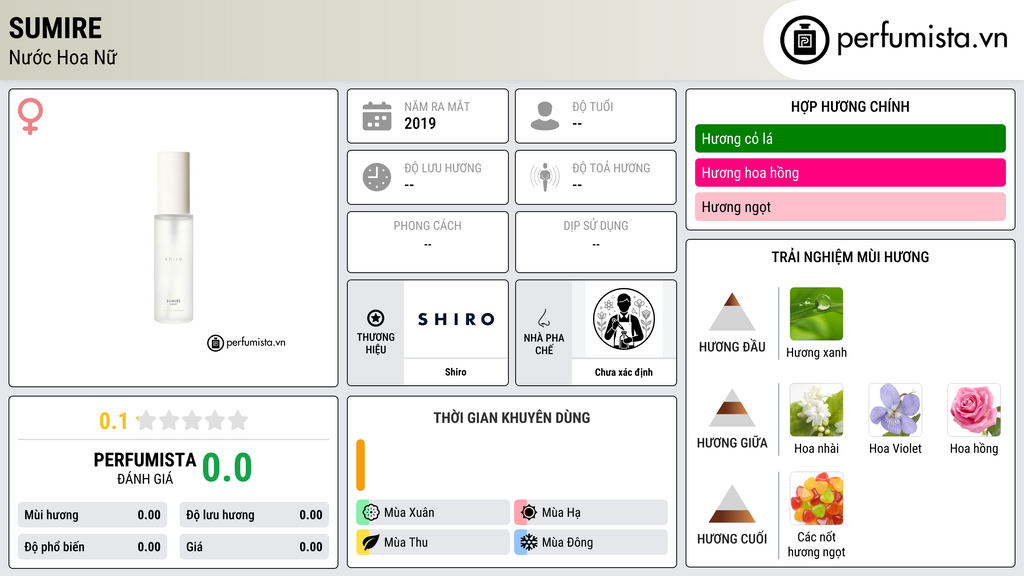This screenshot has height=576, width=1024.
Task: Click the Mùa Đông snowflake icon
Action: (x=529, y=542)
